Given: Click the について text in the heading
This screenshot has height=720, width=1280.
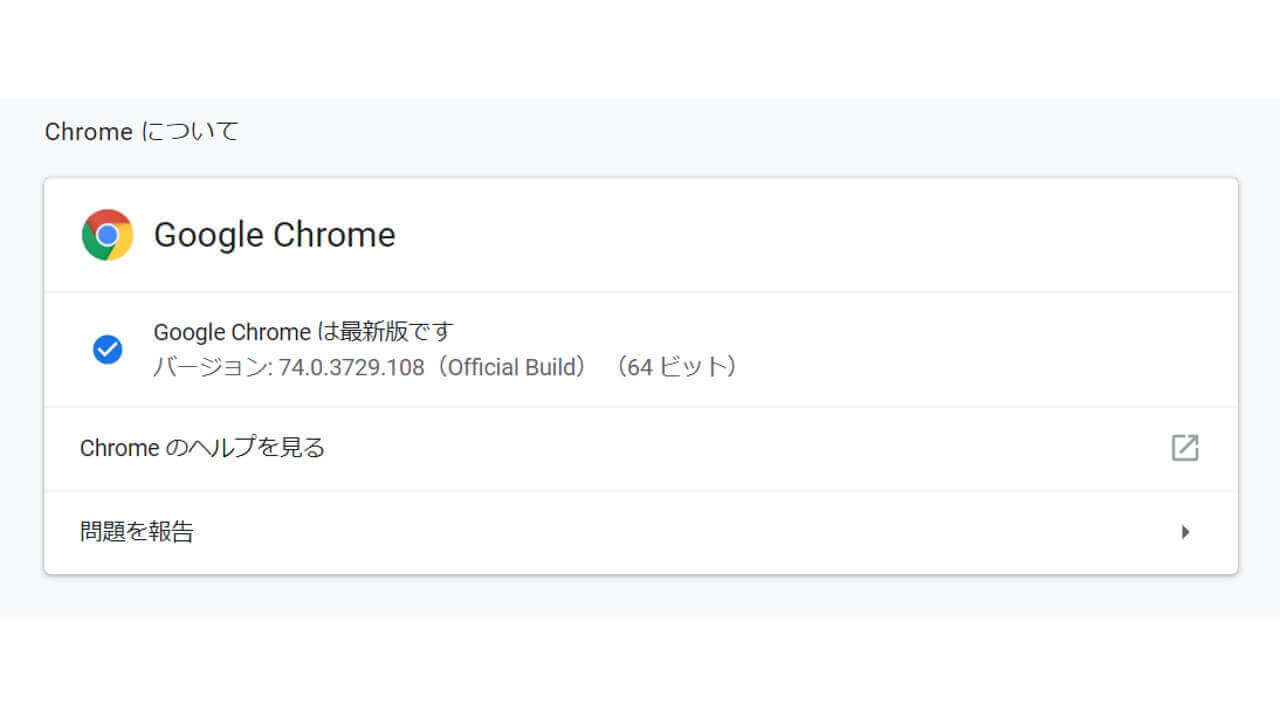Looking at the screenshot, I should (x=191, y=132).
